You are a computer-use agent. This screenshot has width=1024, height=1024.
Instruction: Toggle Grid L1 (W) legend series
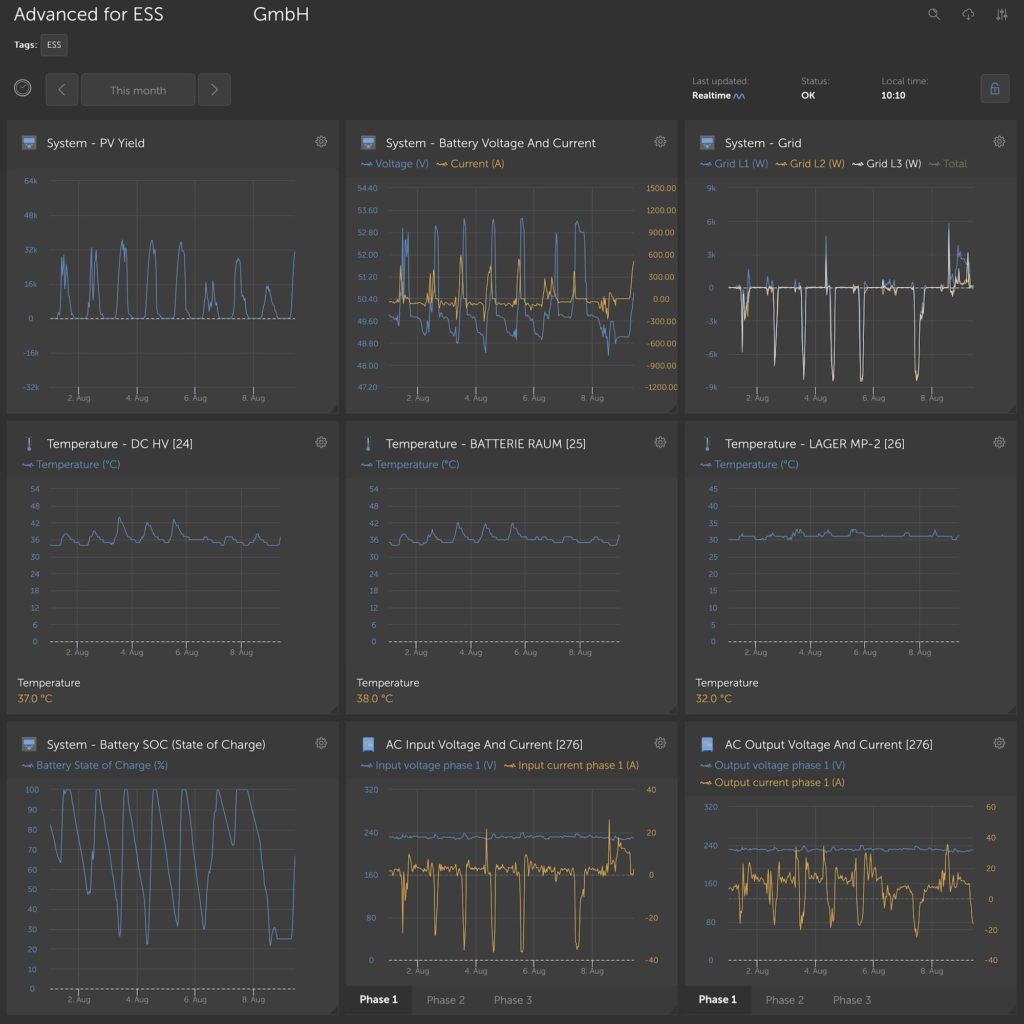(x=734, y=164)
